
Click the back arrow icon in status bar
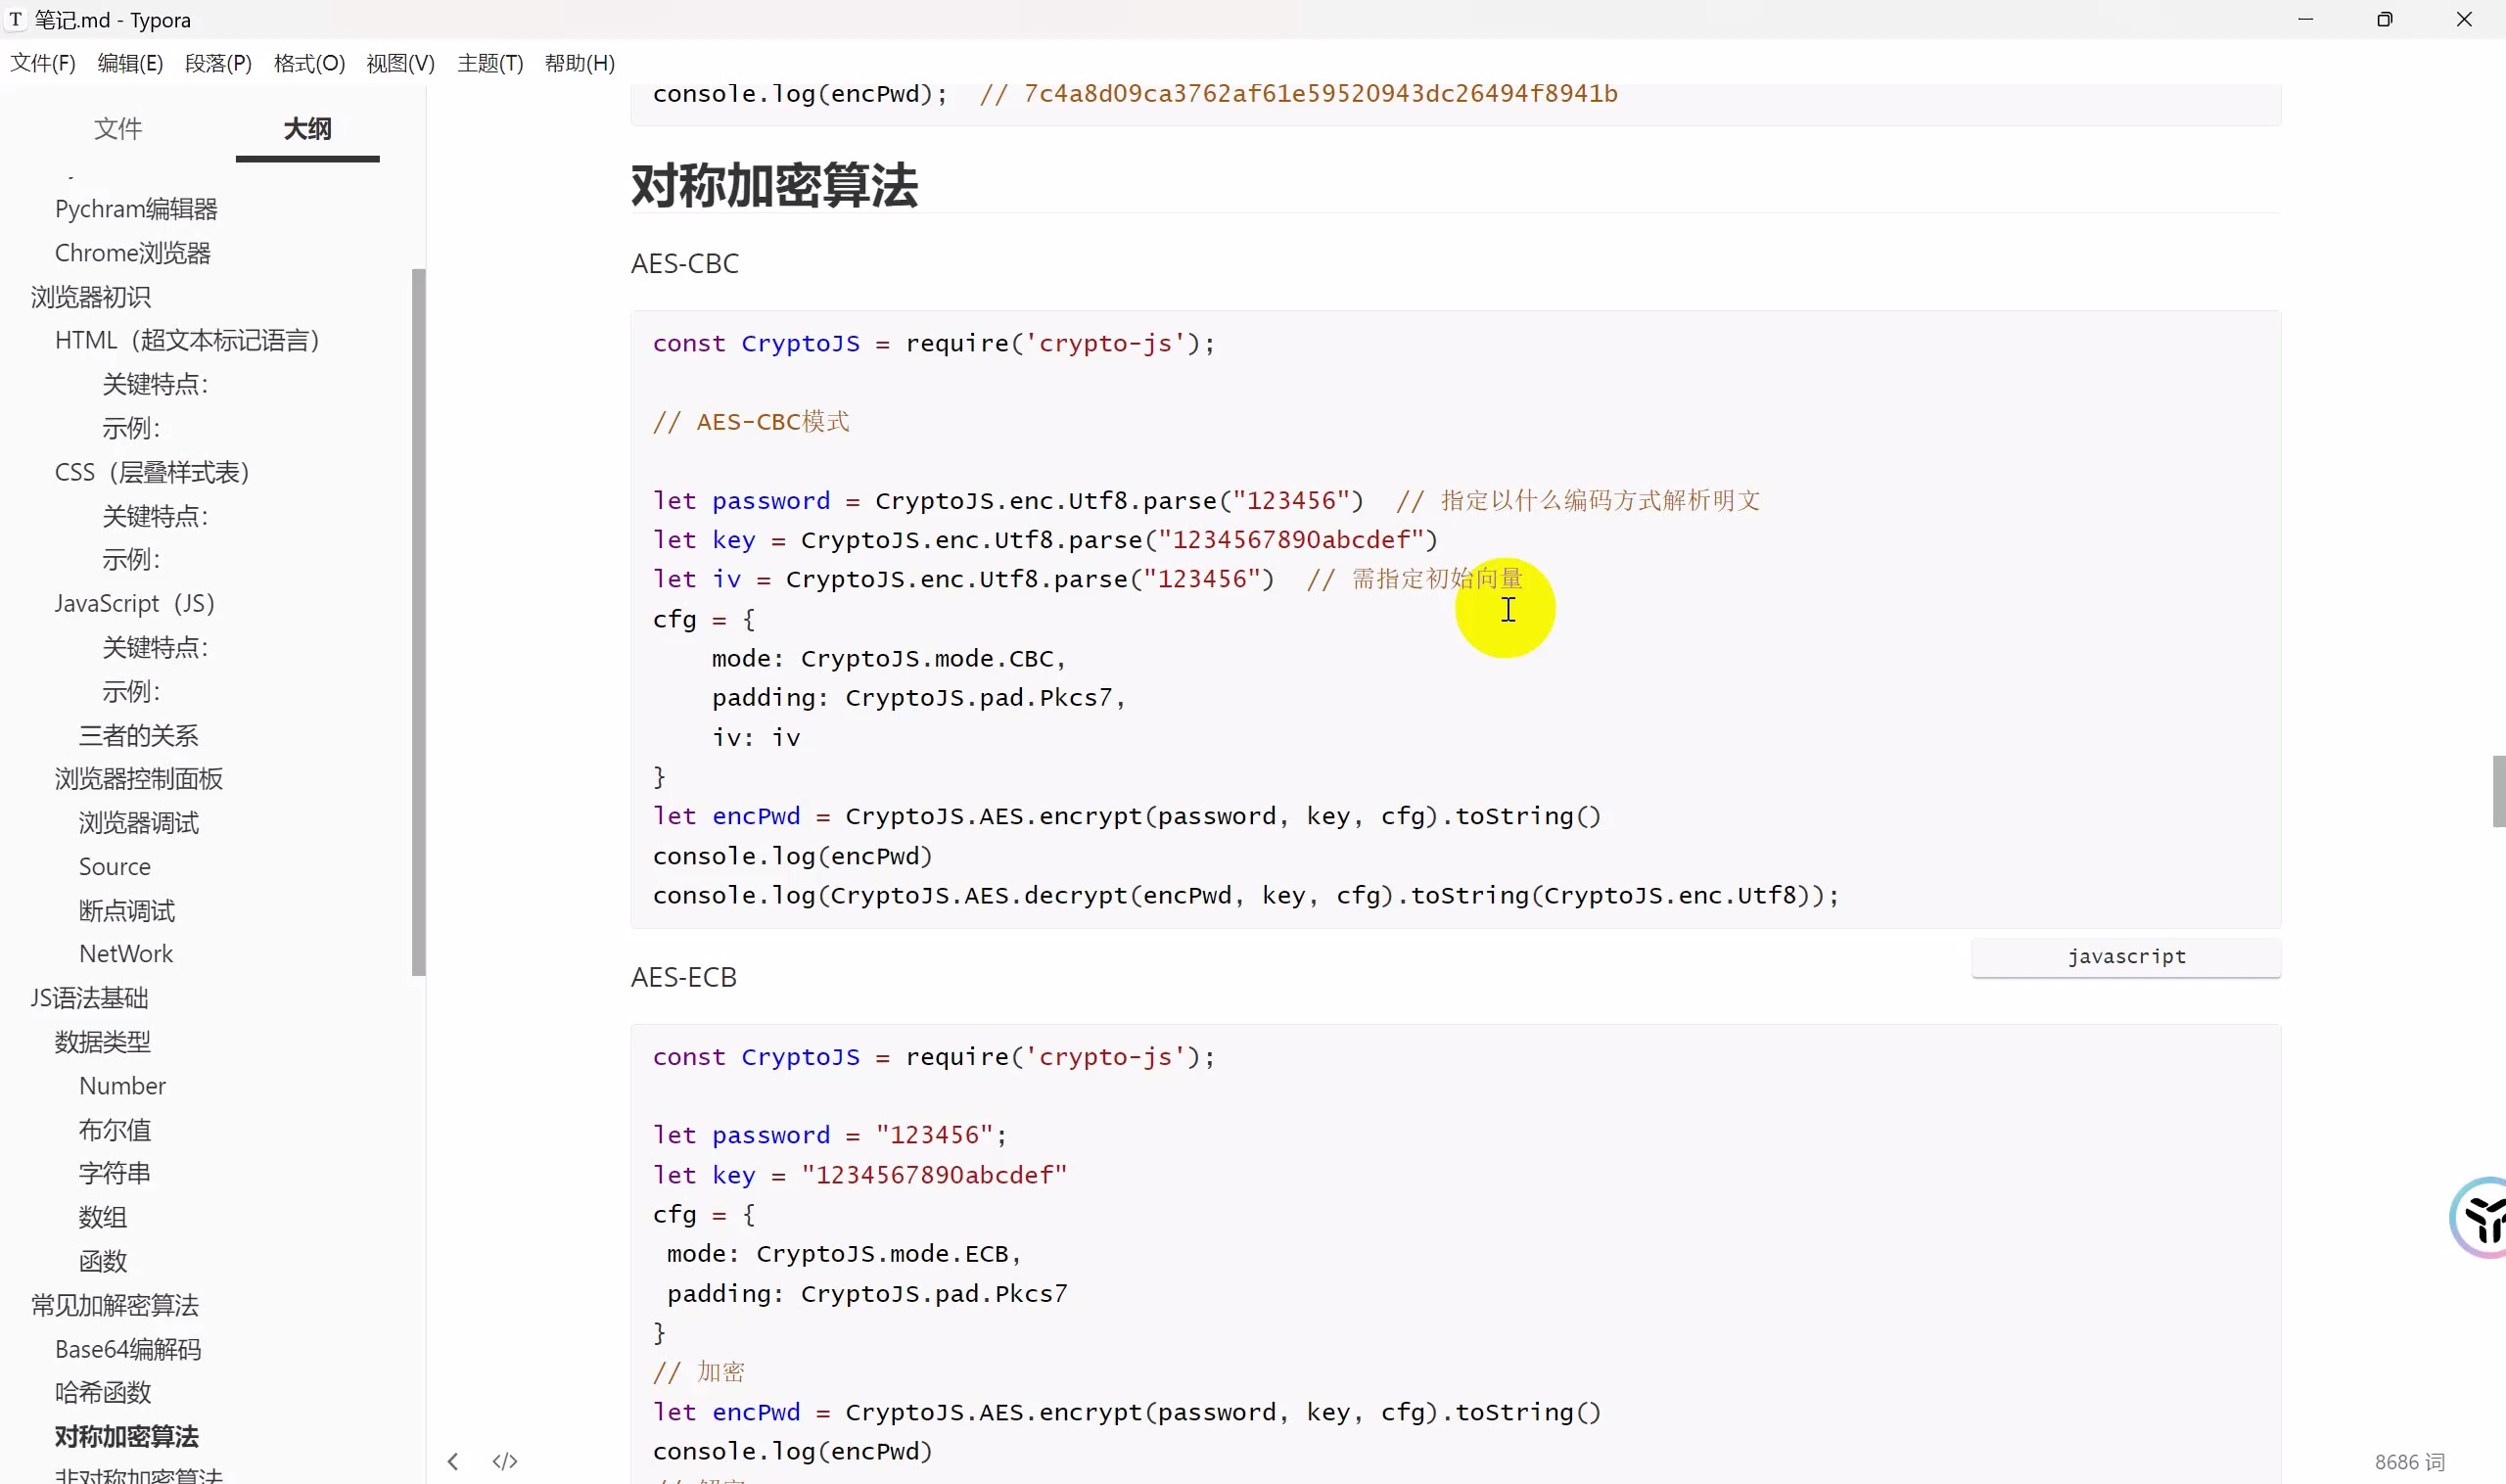tap(453, 1460)
